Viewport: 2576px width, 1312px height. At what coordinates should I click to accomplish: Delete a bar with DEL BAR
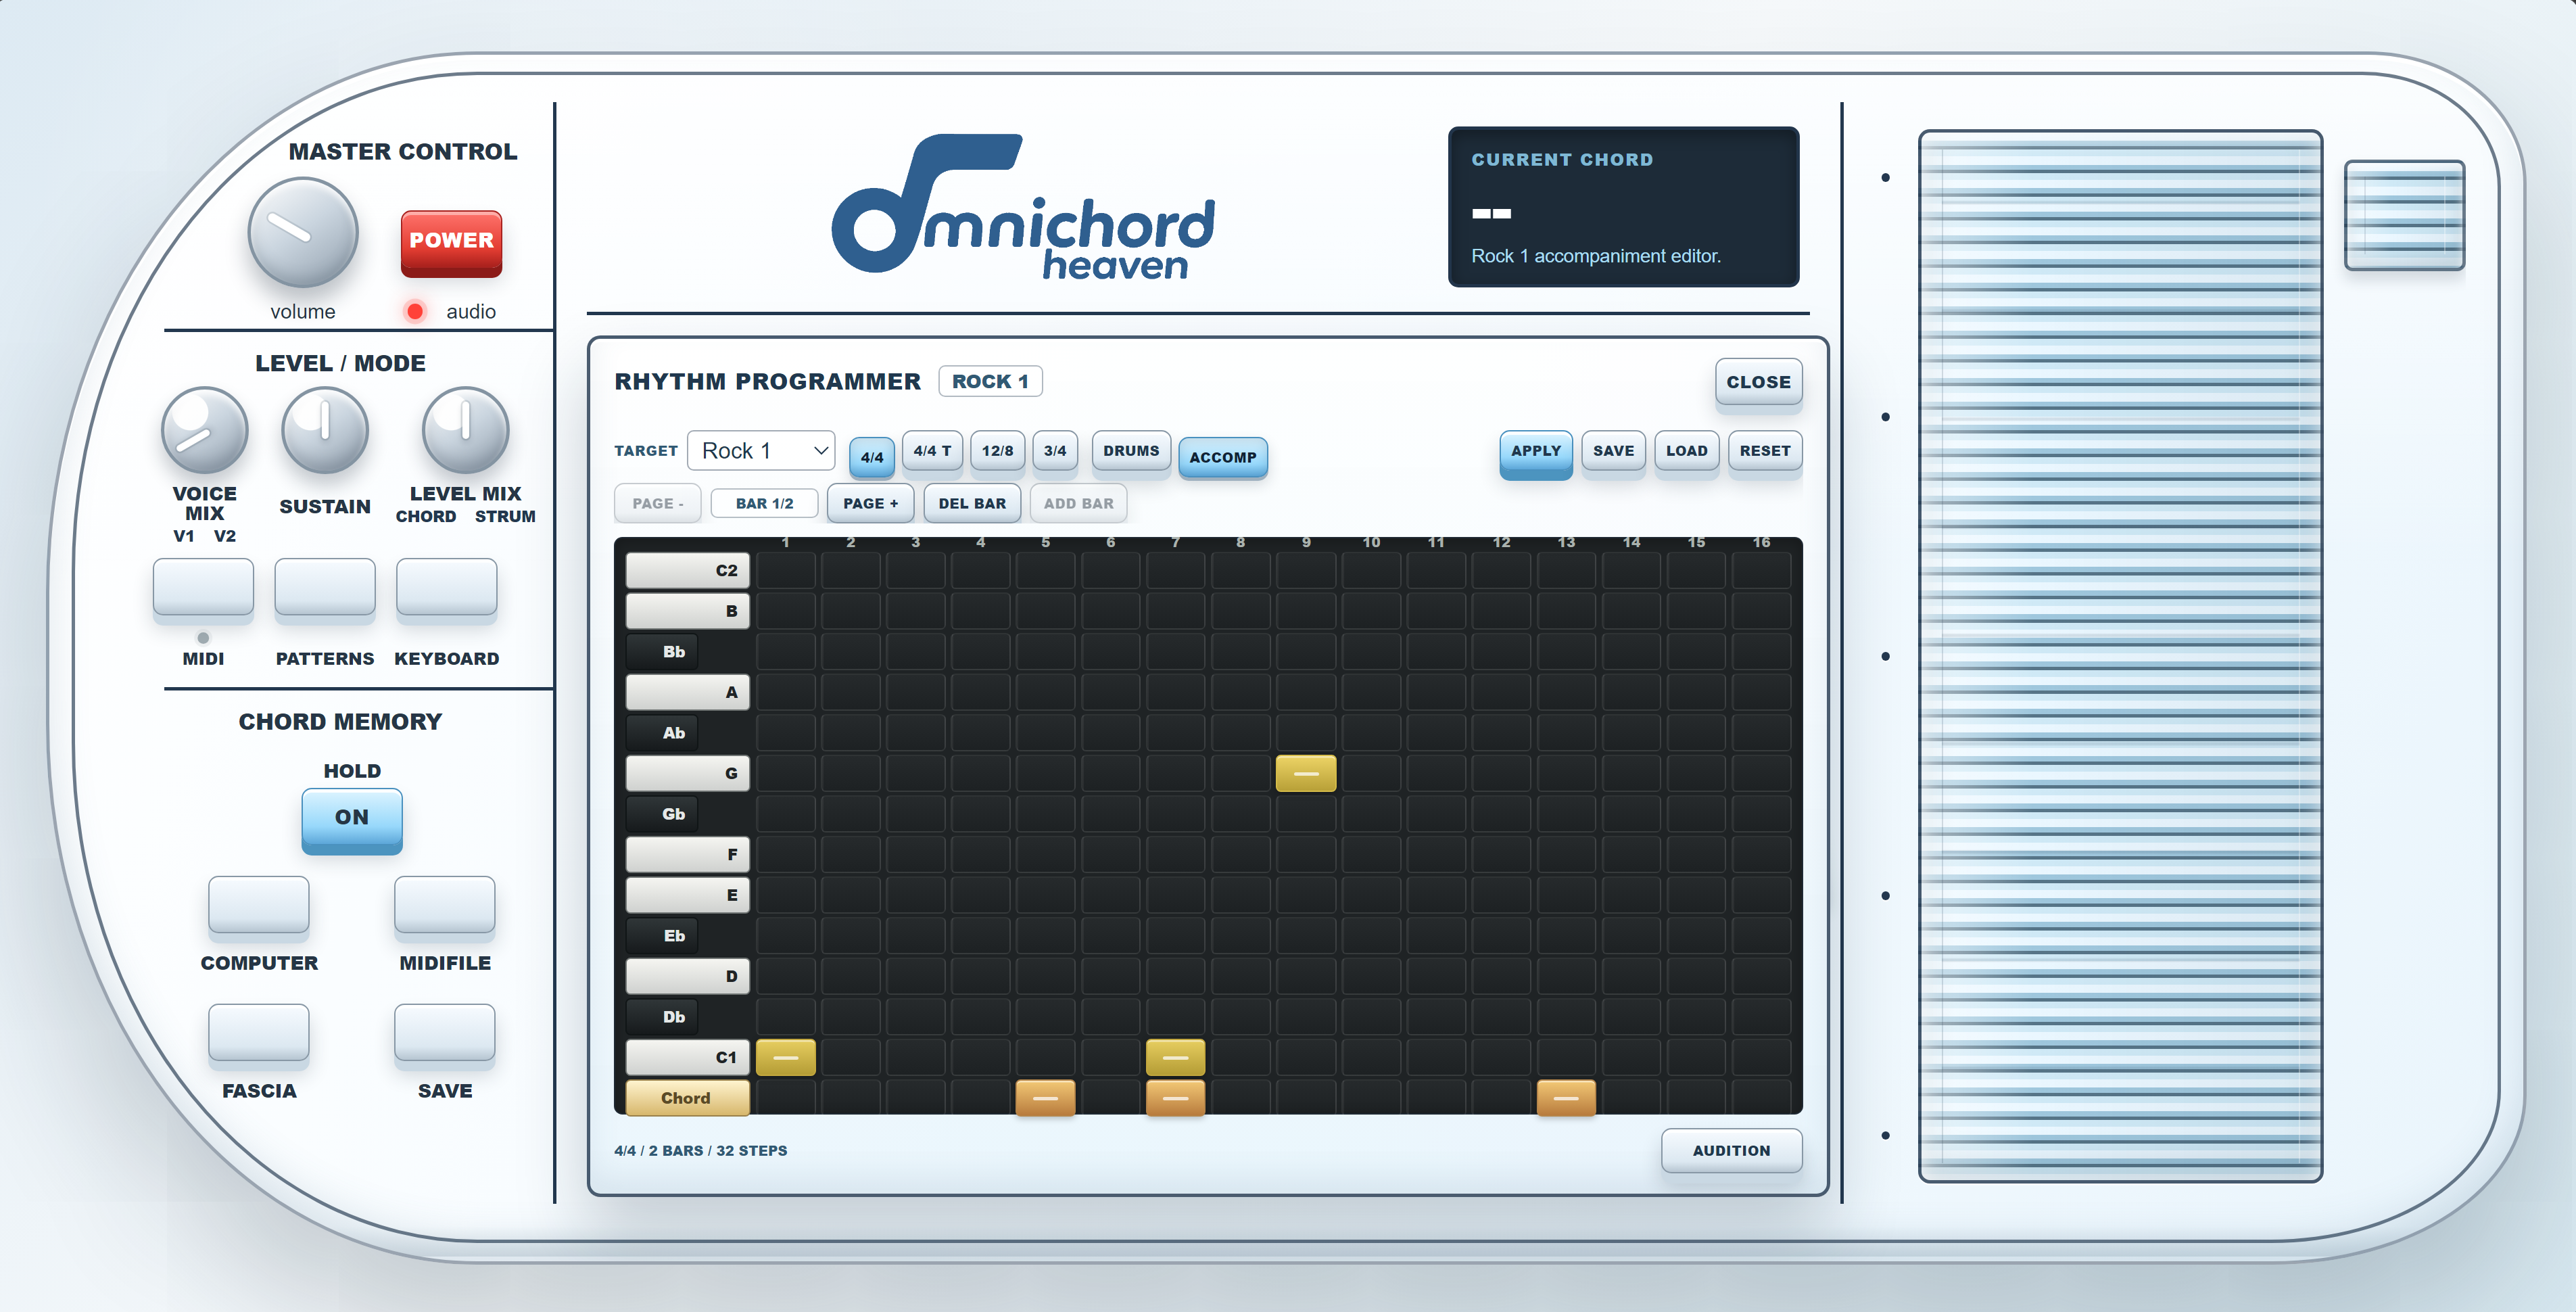point(972,504)
